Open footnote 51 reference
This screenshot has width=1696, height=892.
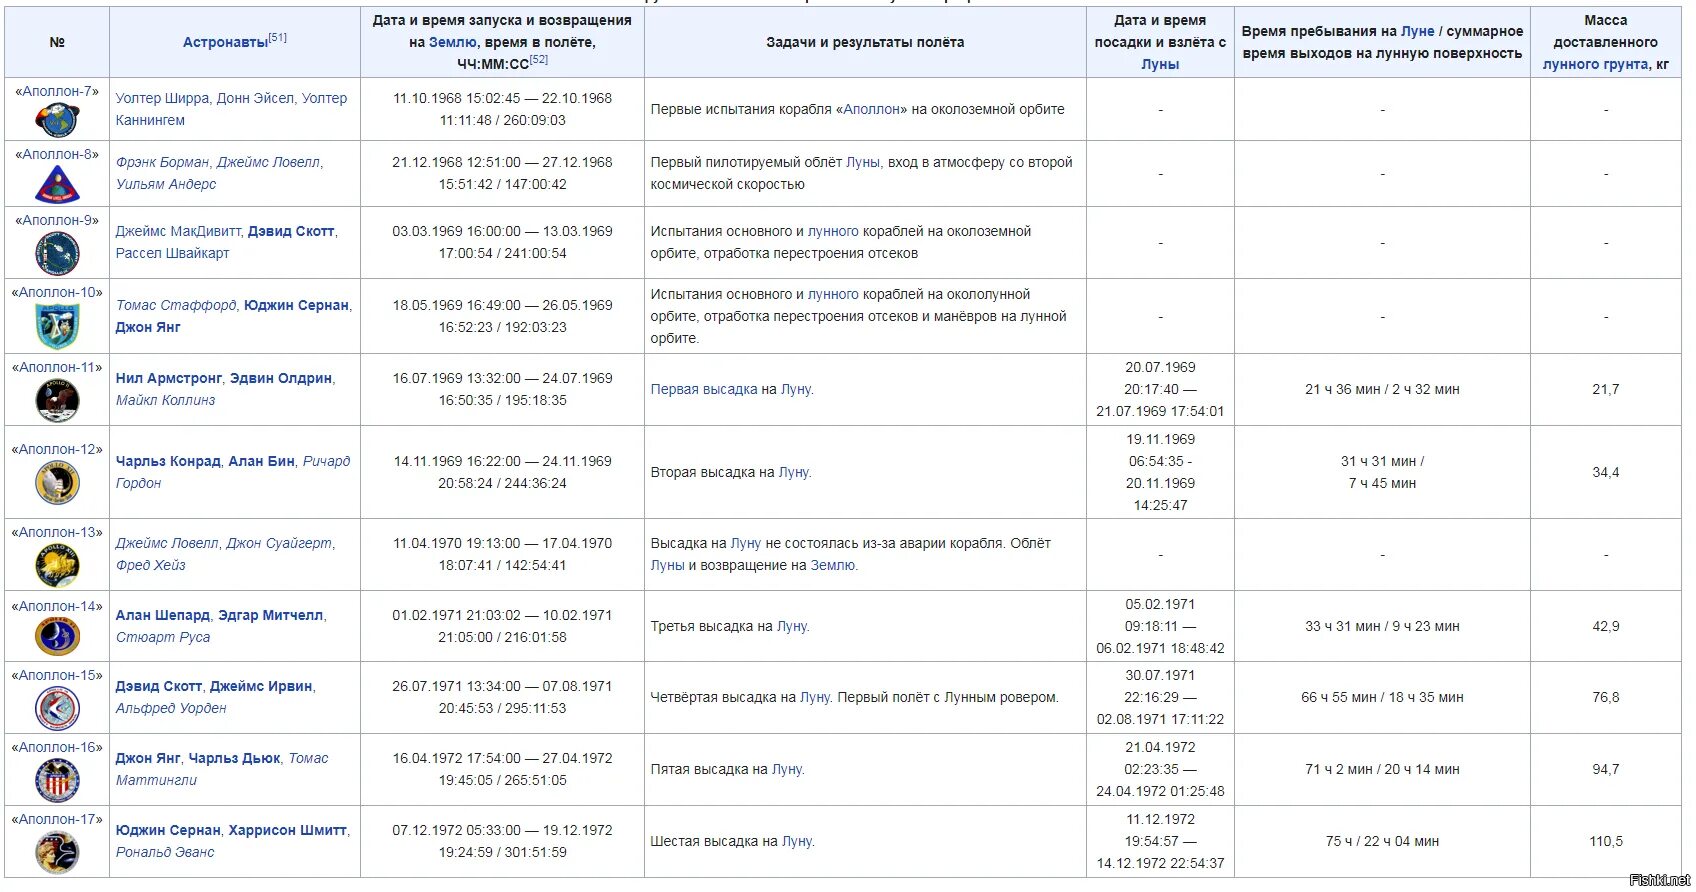point(277,37)
